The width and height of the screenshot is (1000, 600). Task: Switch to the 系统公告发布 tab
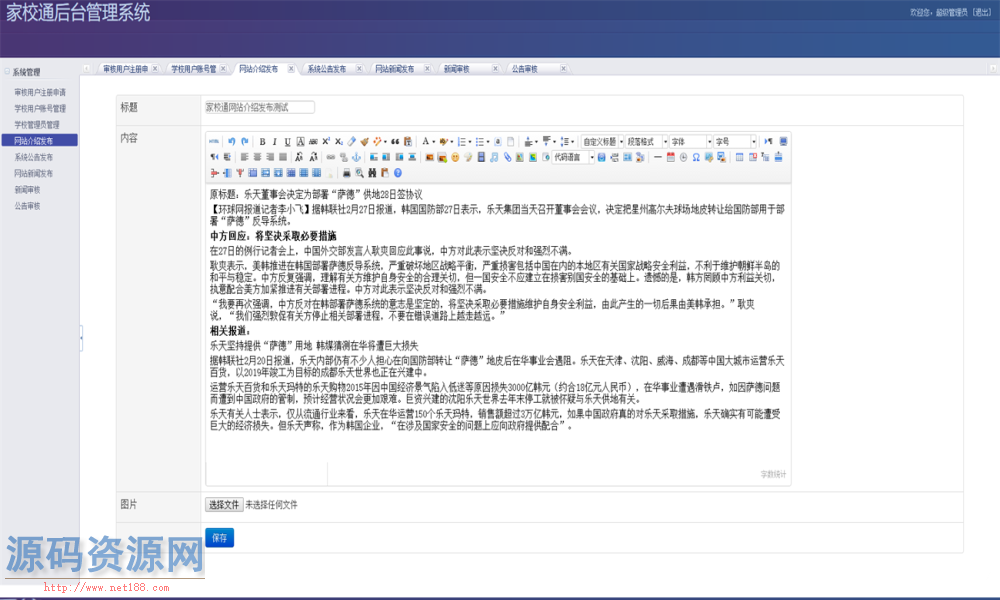(327, 69)
